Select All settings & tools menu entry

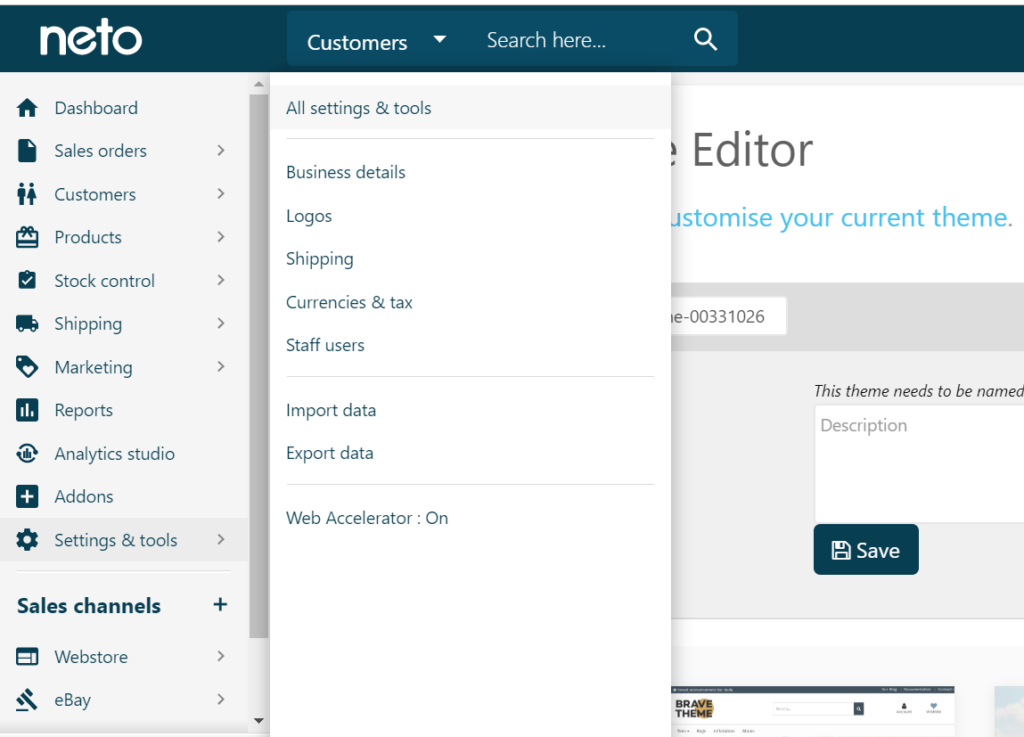(x=358, y=106)
